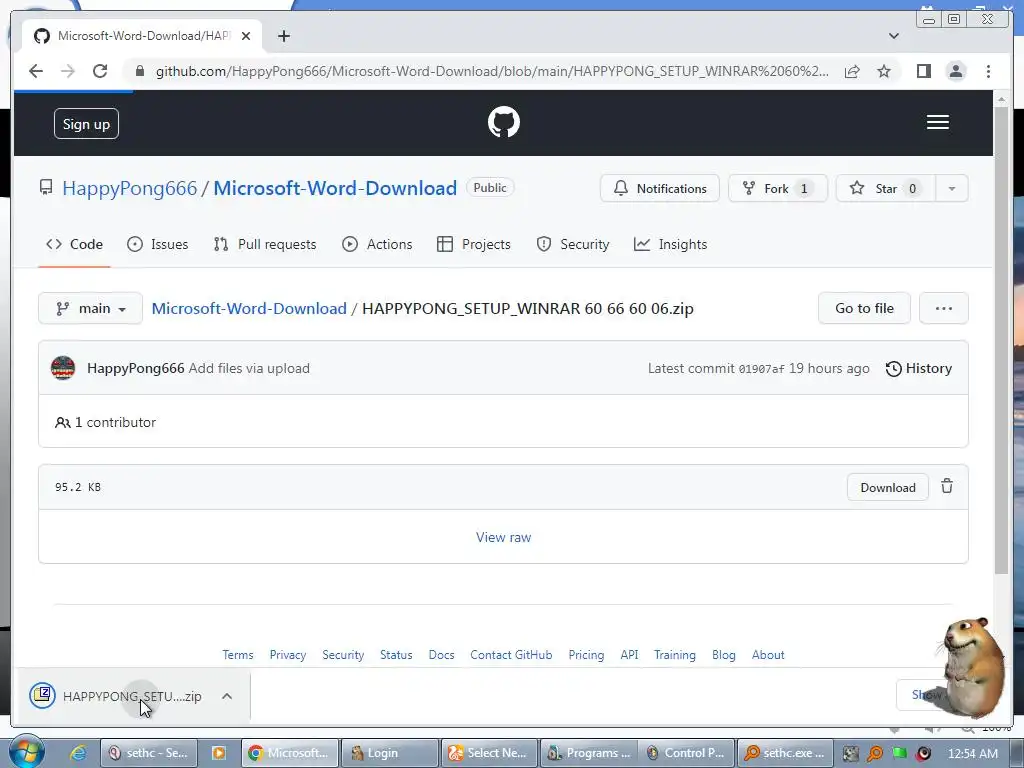Switch to sethc.exe search taskbar window
The width and height of the screenshot is (1024, 768).
pyautogui.click(x=786, y=753)
